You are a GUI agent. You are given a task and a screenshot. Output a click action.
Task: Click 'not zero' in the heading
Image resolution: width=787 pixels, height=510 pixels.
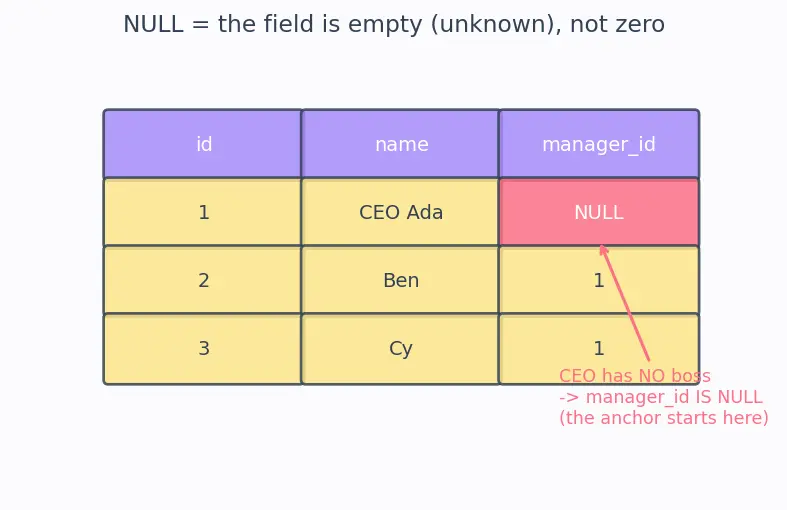pyautogui.click(x=617, y=24)
